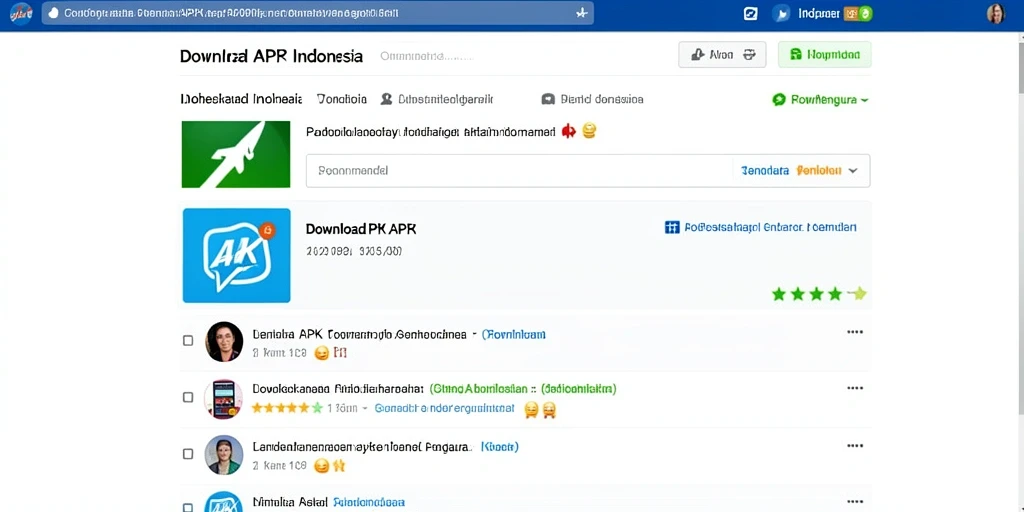1024x512 pixels.
Task: Open the blue AK app icon
Action: [236, 255]
